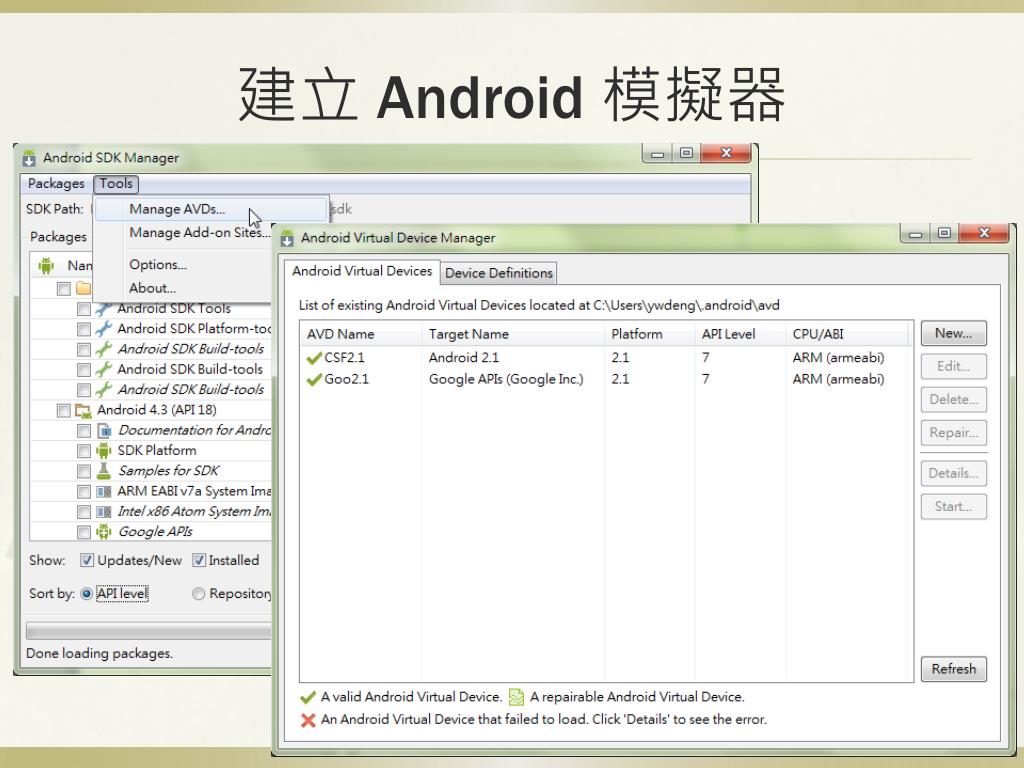Select the CSF2.1 AVD row
This screenshot has width=1024, height=768.
[606, 358]
